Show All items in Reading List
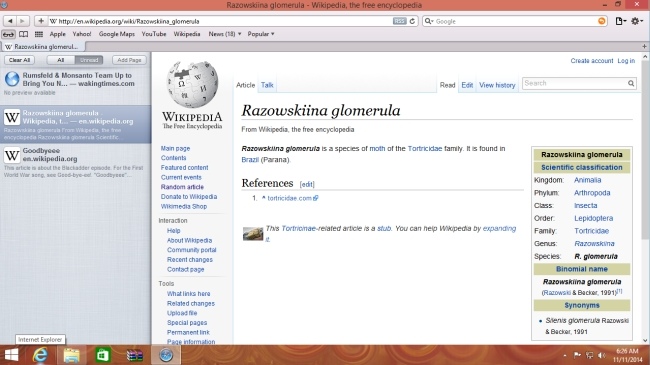Screen dimensions: 650x365 click(61, 60)
